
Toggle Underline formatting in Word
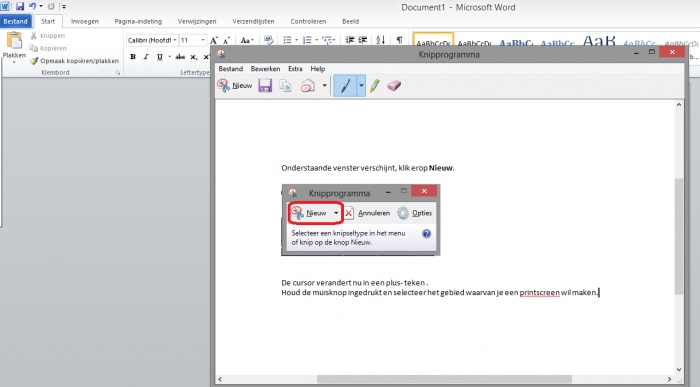tap(159, 57)
